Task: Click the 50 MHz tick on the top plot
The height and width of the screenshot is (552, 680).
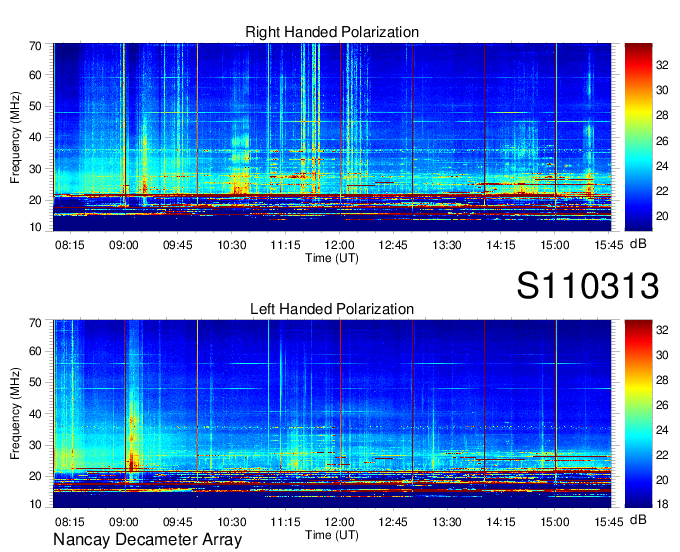Action: 35,107
